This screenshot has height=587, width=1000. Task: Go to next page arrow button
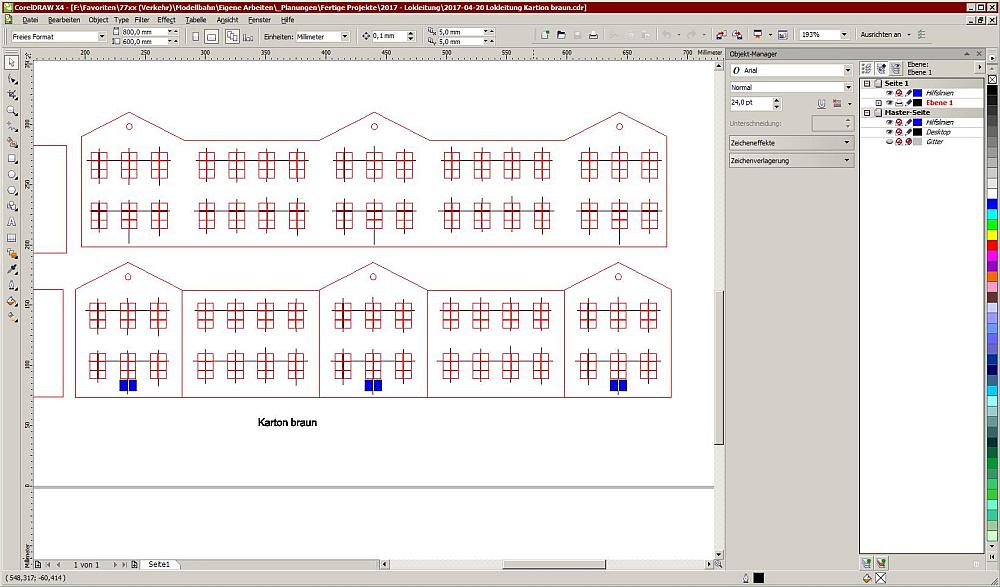pos(115,565)
